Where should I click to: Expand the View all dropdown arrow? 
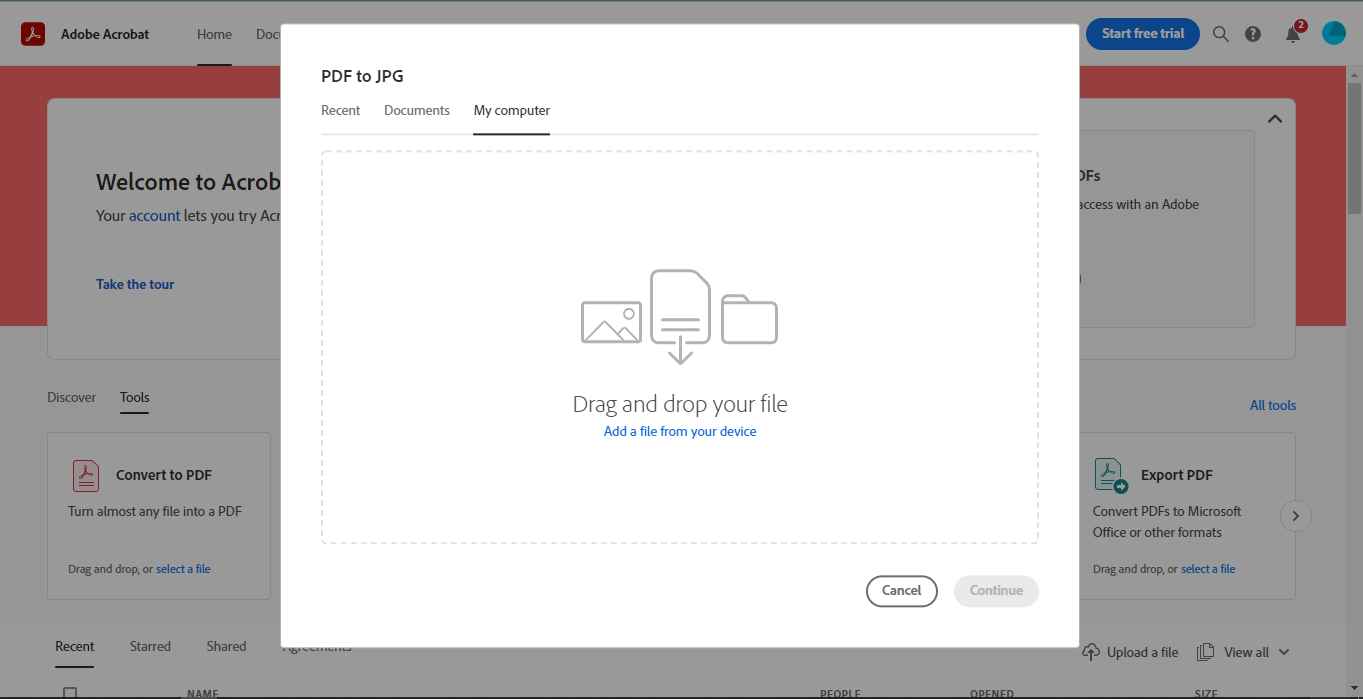point(1284,652)
